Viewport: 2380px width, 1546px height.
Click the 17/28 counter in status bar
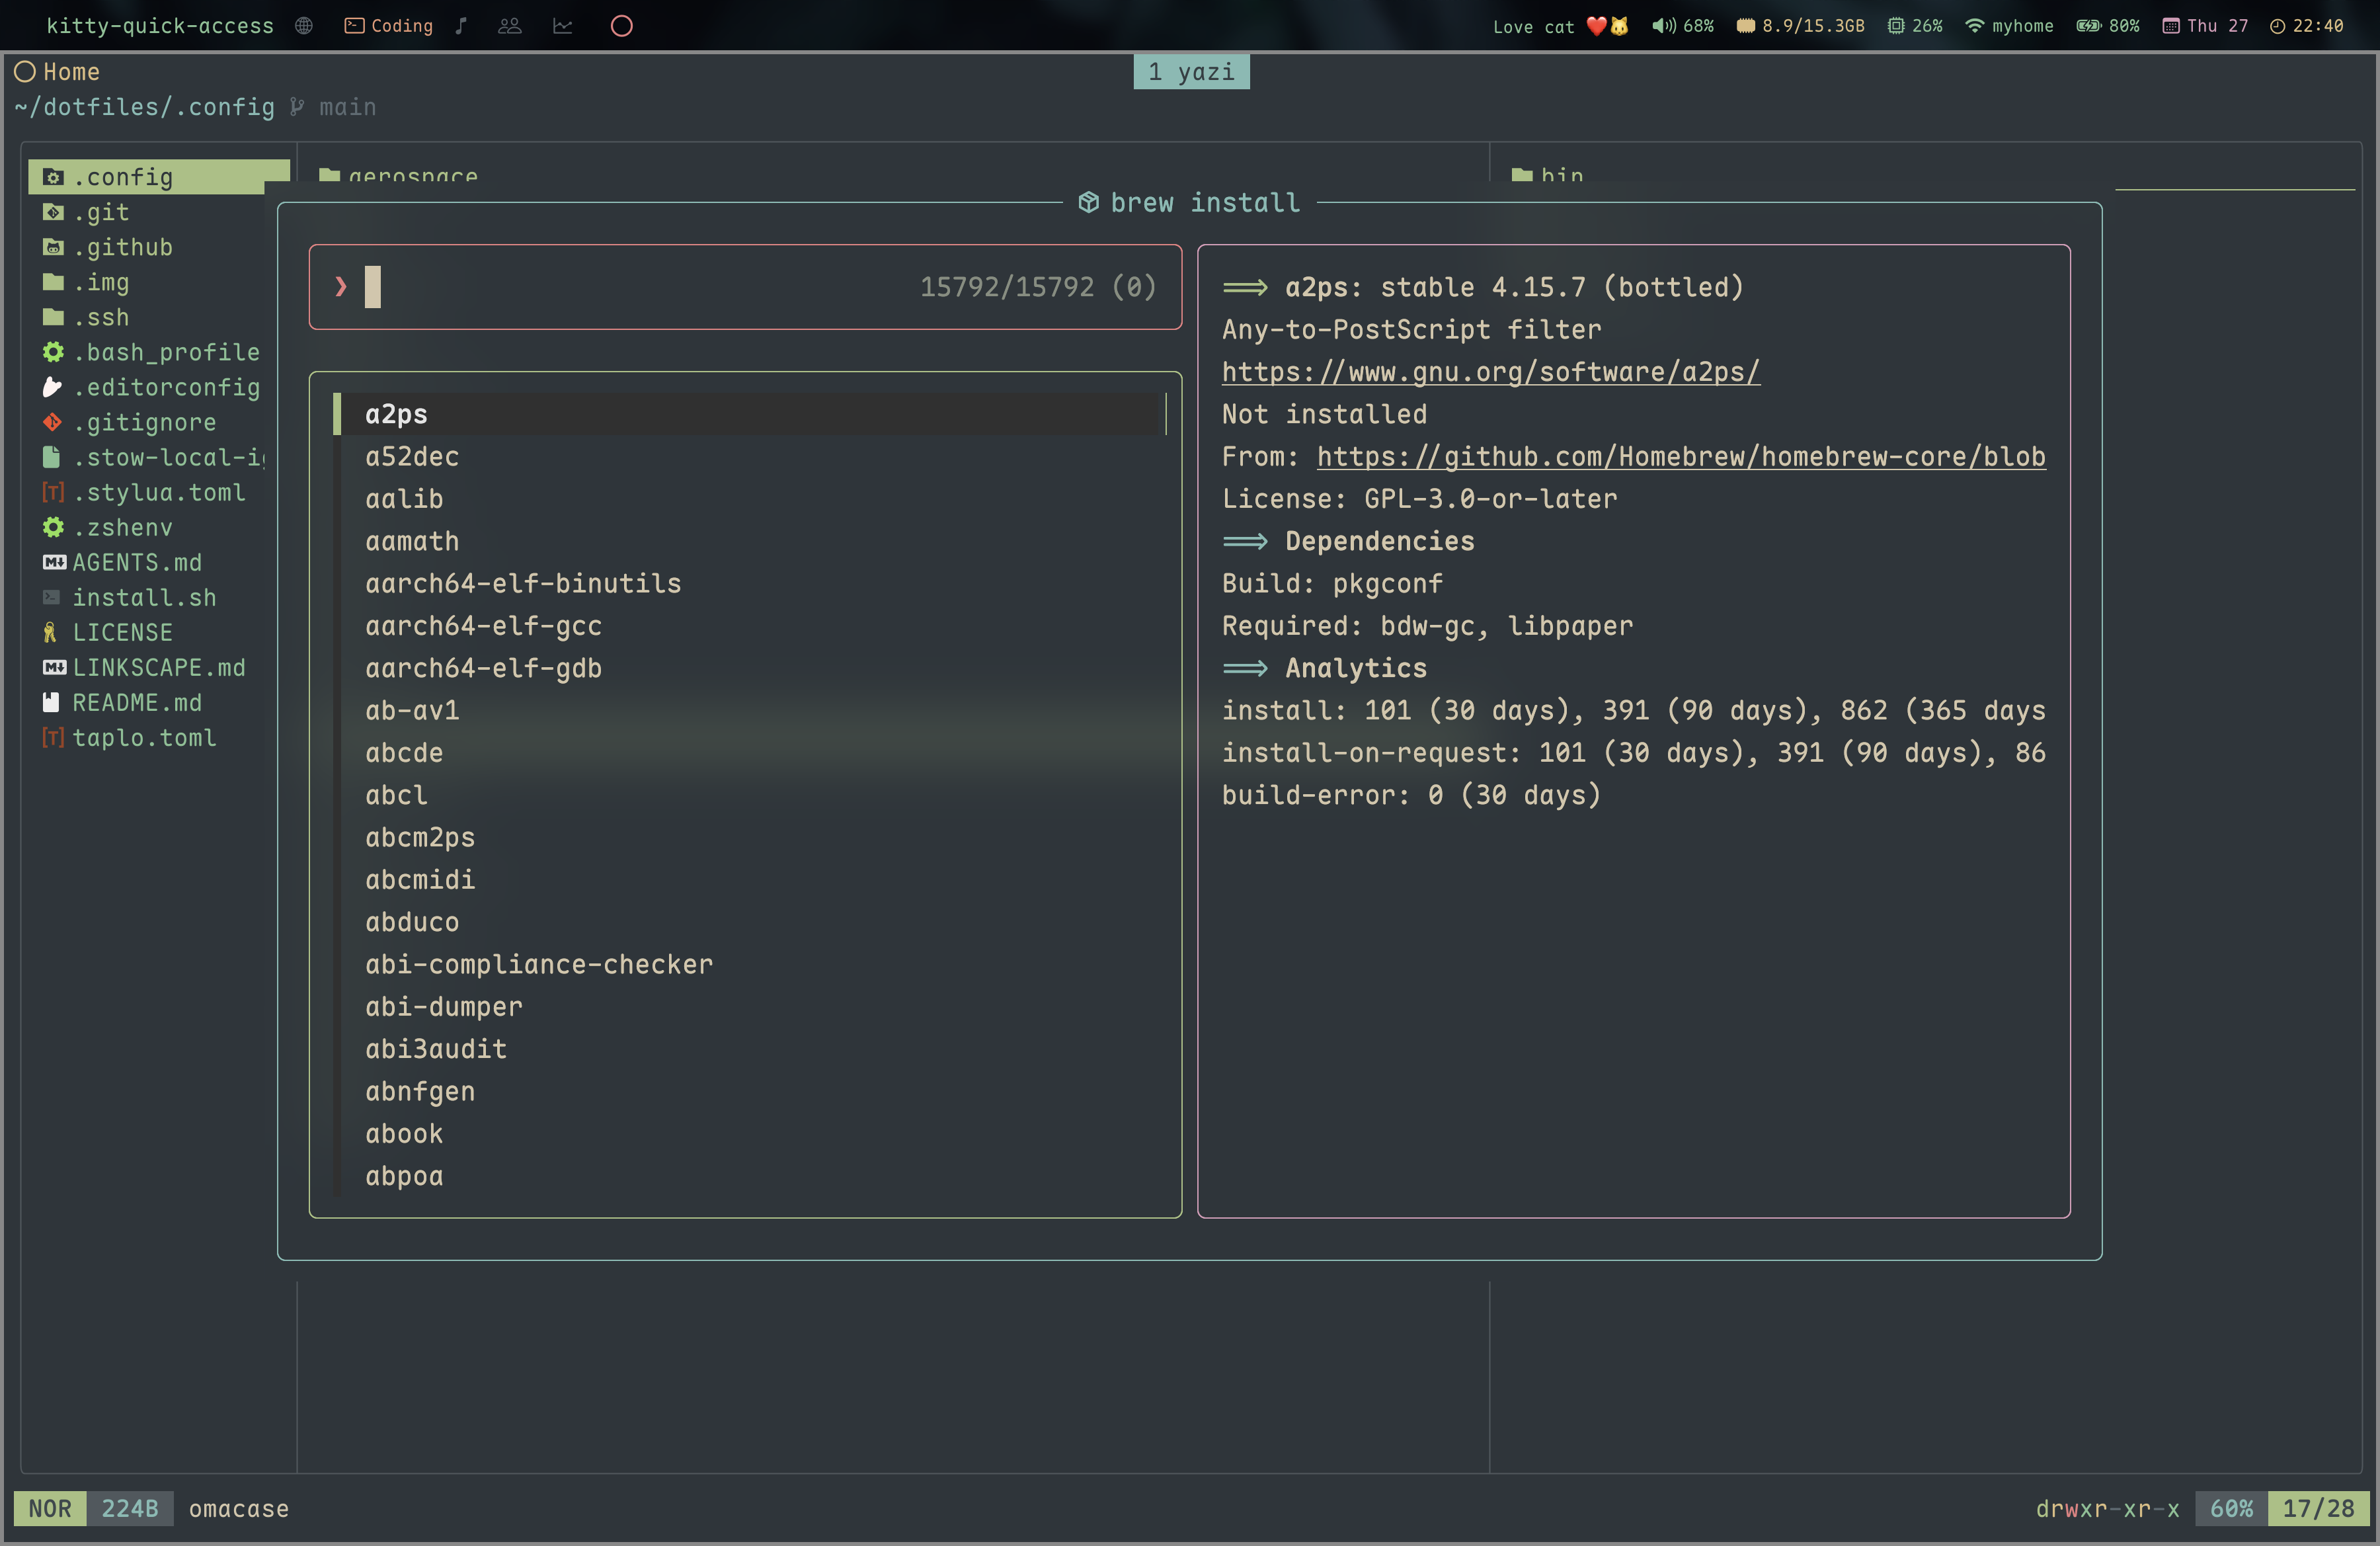tap(2318, 1508)
